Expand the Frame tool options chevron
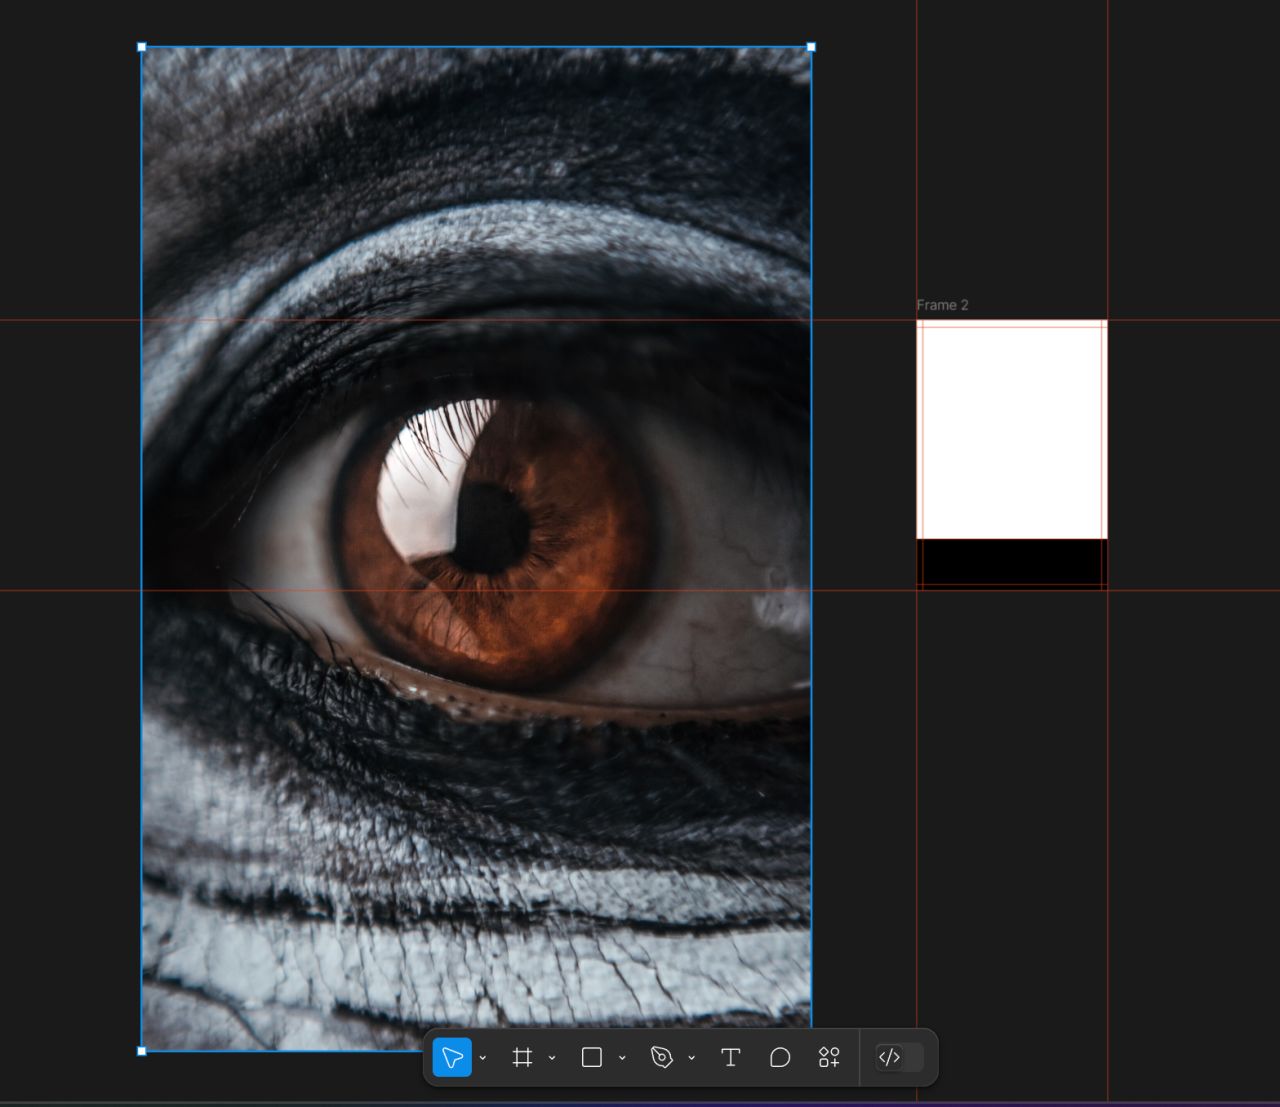 (x=552, y=1058)
